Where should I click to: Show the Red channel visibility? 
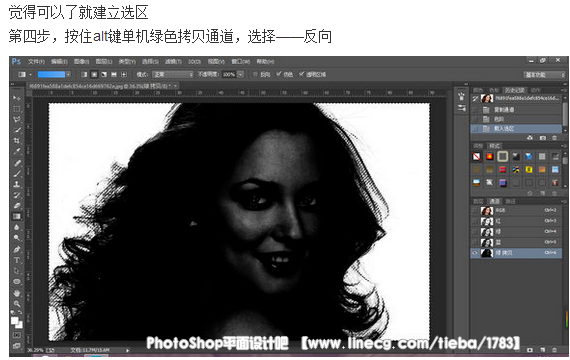(475, 221)
